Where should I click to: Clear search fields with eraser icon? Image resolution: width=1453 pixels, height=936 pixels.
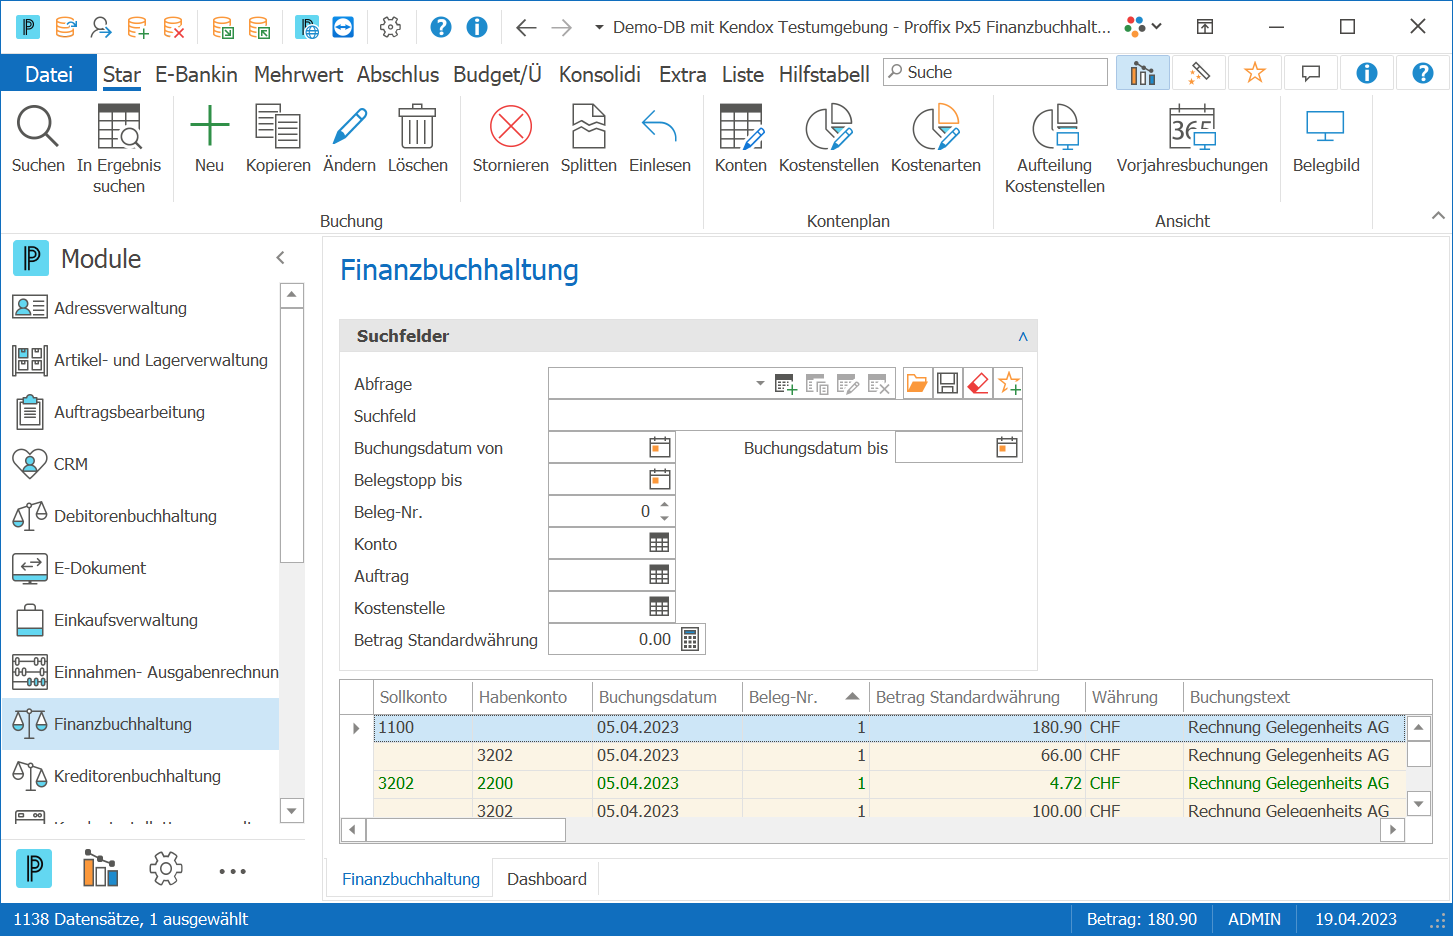[978, 383]
